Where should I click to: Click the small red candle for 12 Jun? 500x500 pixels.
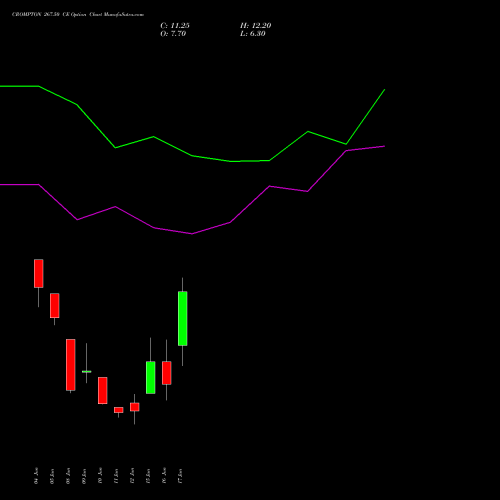coord(135,407)
